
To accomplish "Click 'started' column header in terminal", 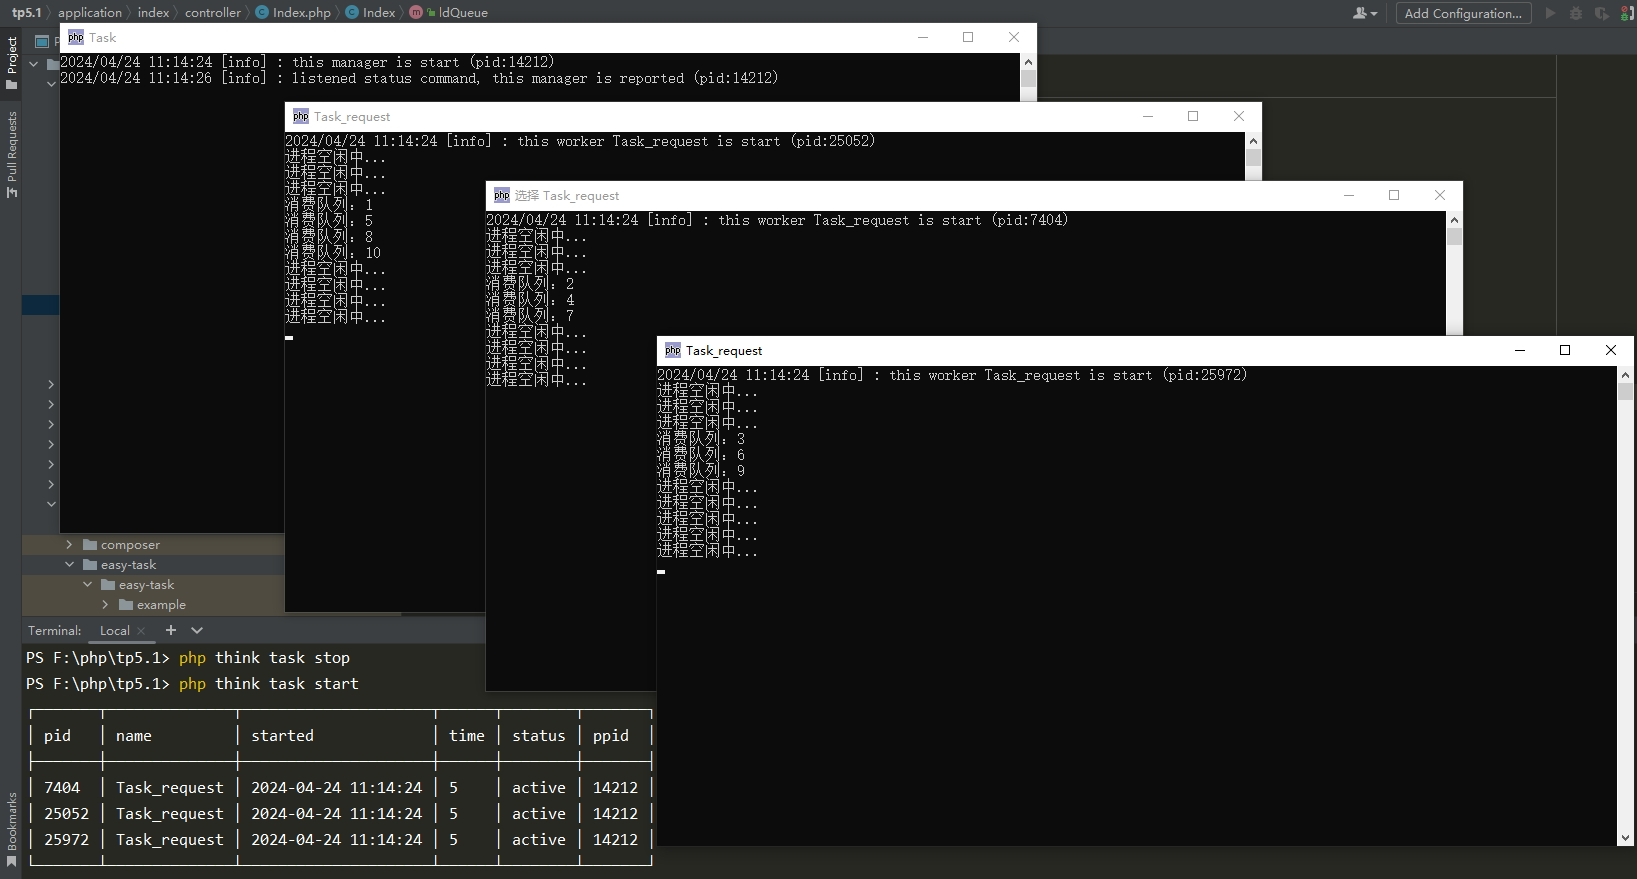I will pos(282,735).
